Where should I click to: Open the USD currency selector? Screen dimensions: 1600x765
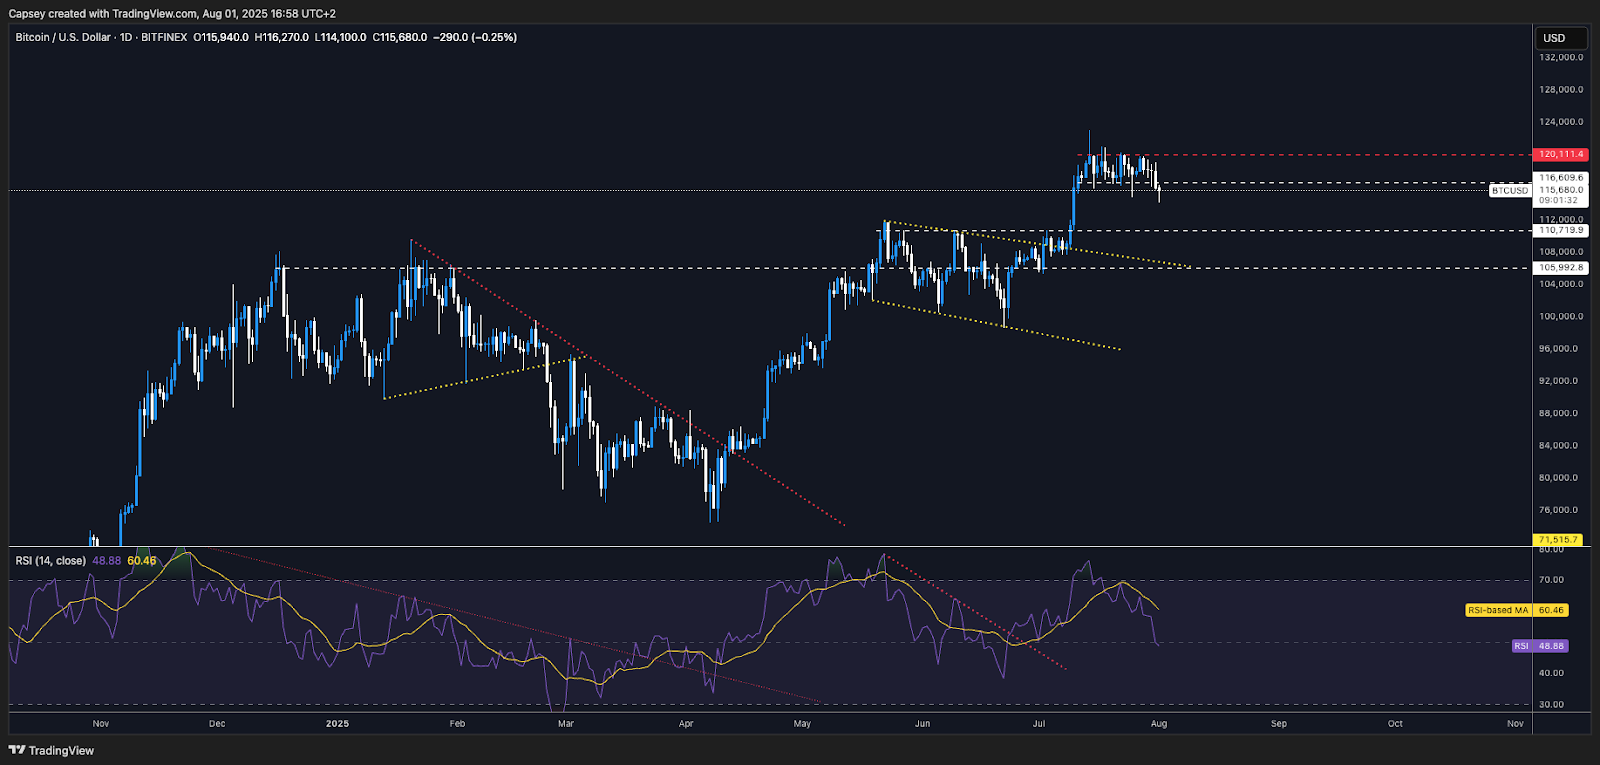coord(1560,38)
